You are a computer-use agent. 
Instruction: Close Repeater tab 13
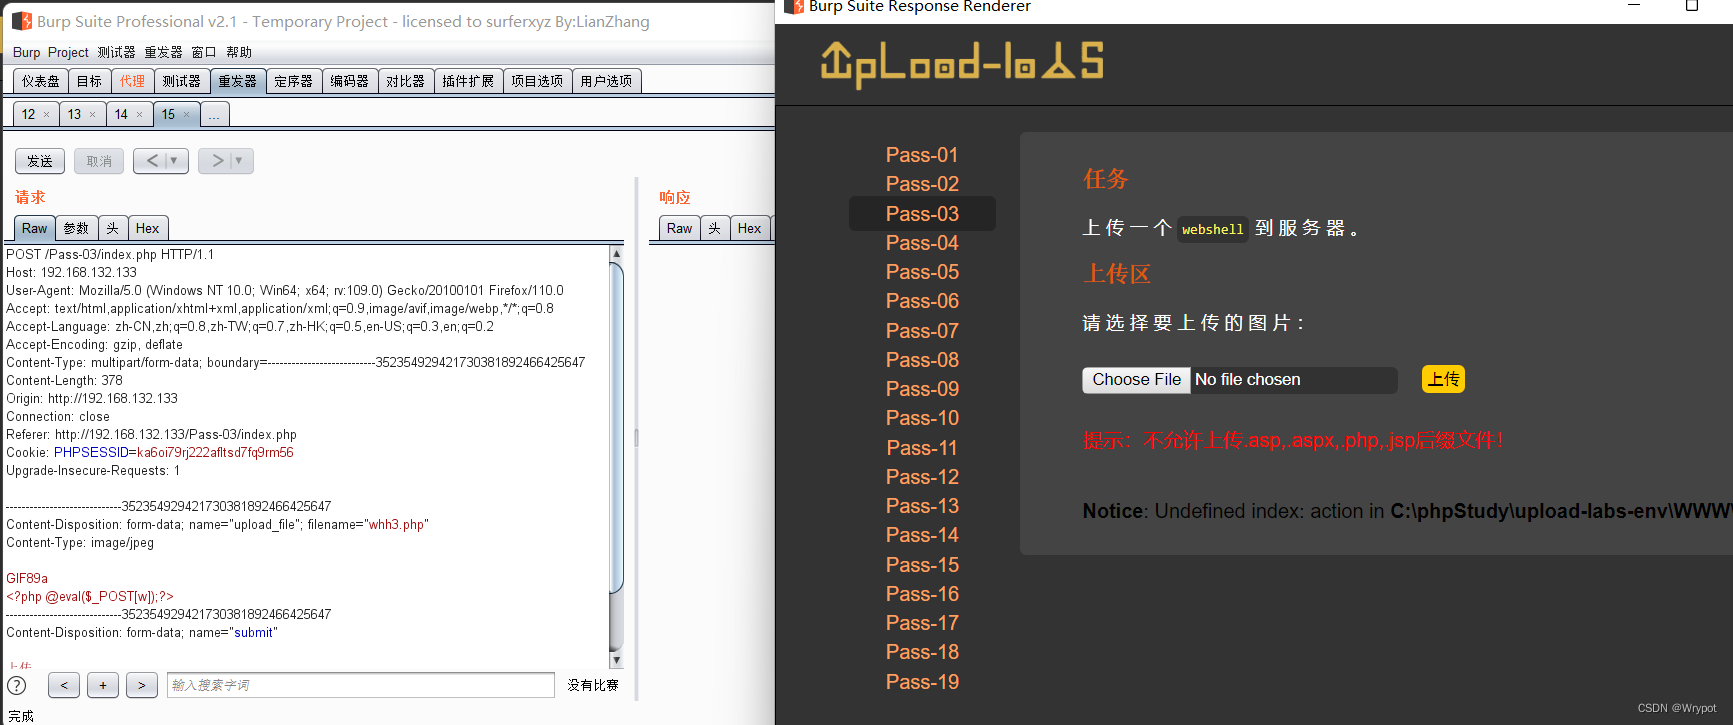[92, 115]
